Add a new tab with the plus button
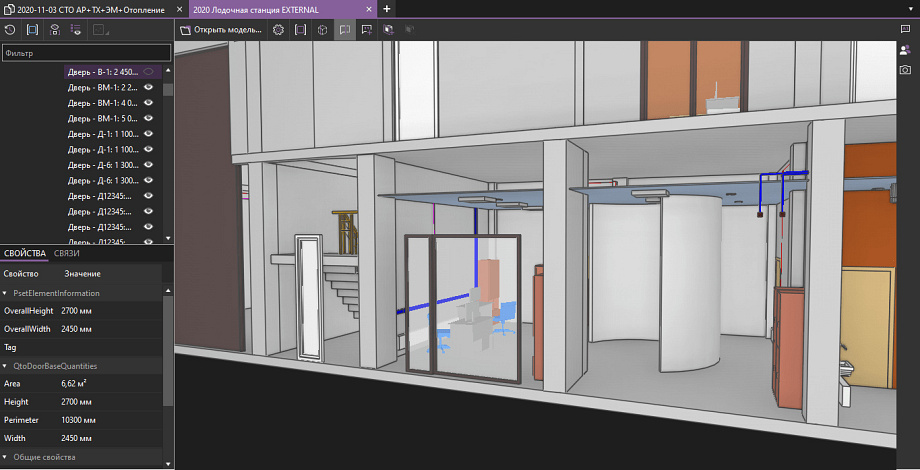 [388, 8]
